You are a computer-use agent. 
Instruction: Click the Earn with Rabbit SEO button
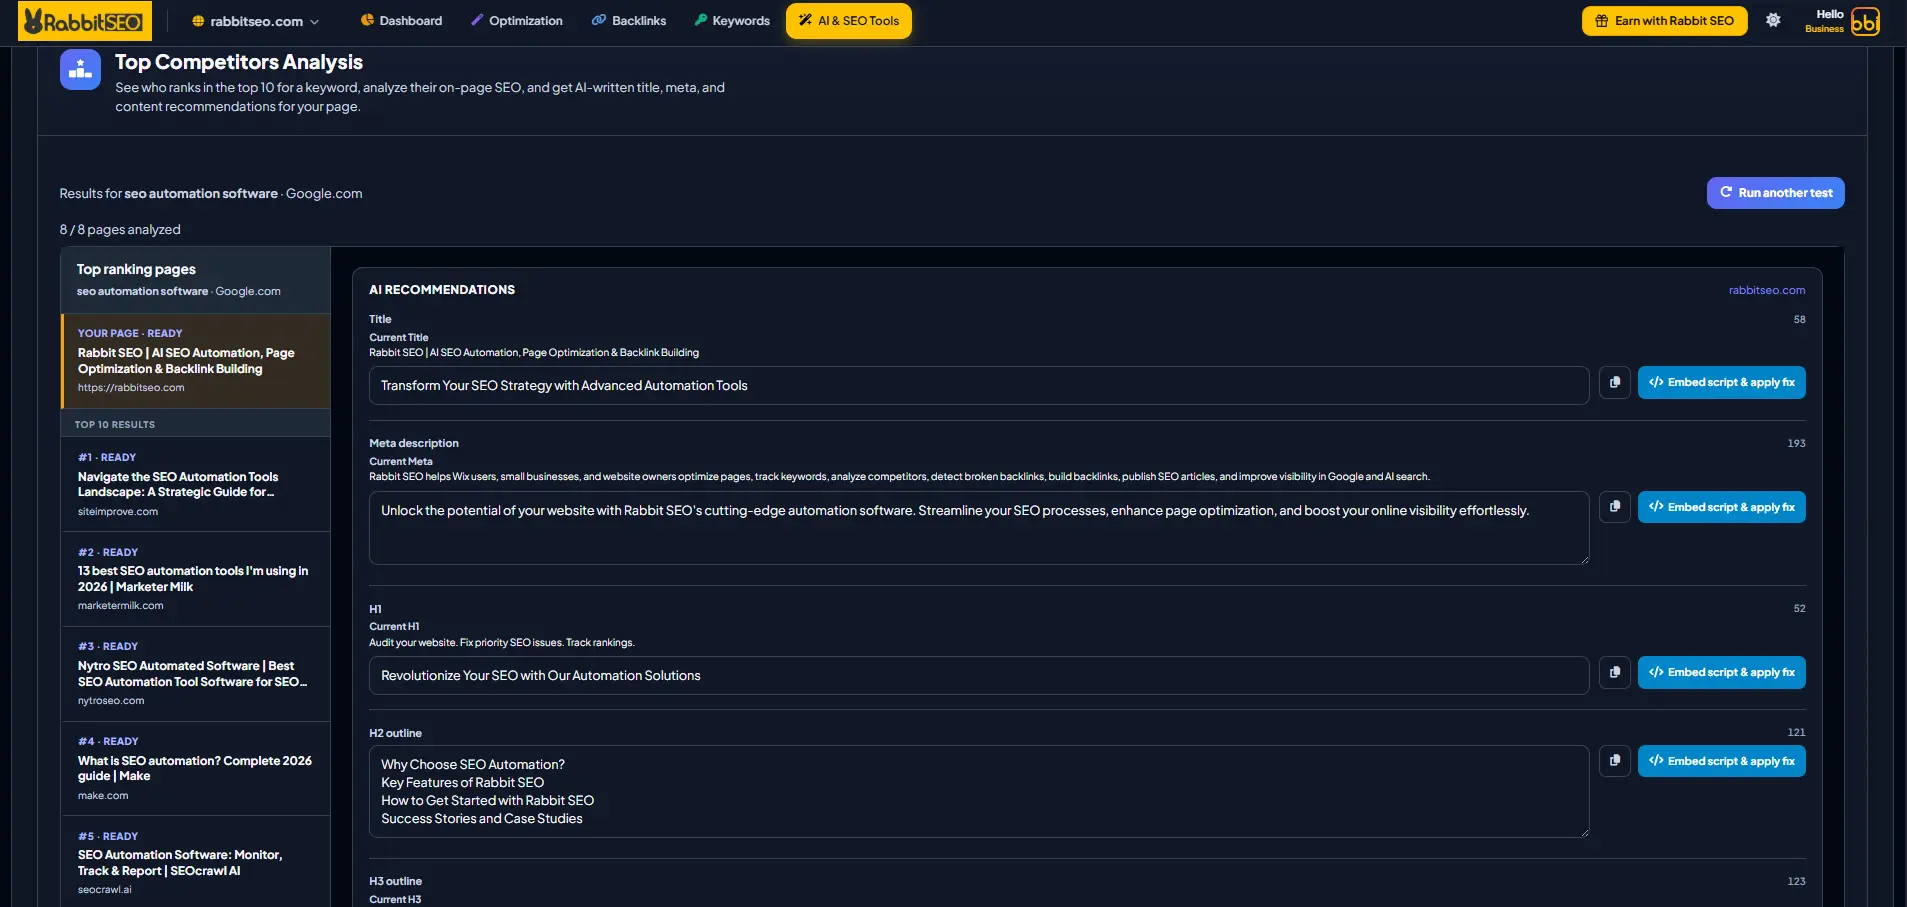[1664, 21]
